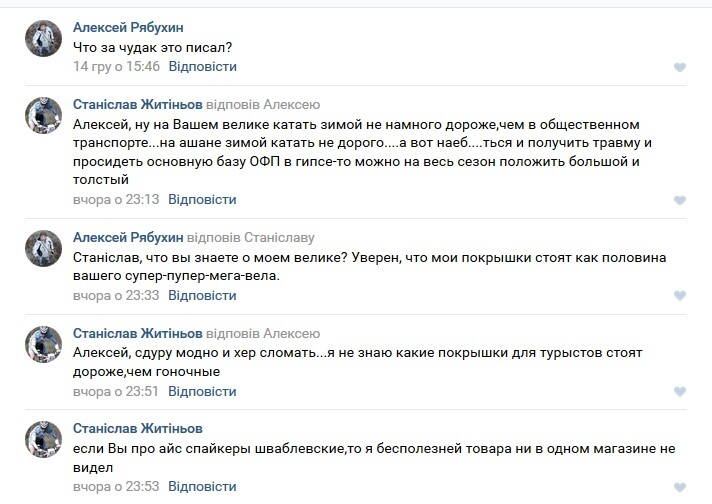The image size is (712, 504).
Task: Click the timestamp вчора о 23:51
Action: (x=116, y=391)
